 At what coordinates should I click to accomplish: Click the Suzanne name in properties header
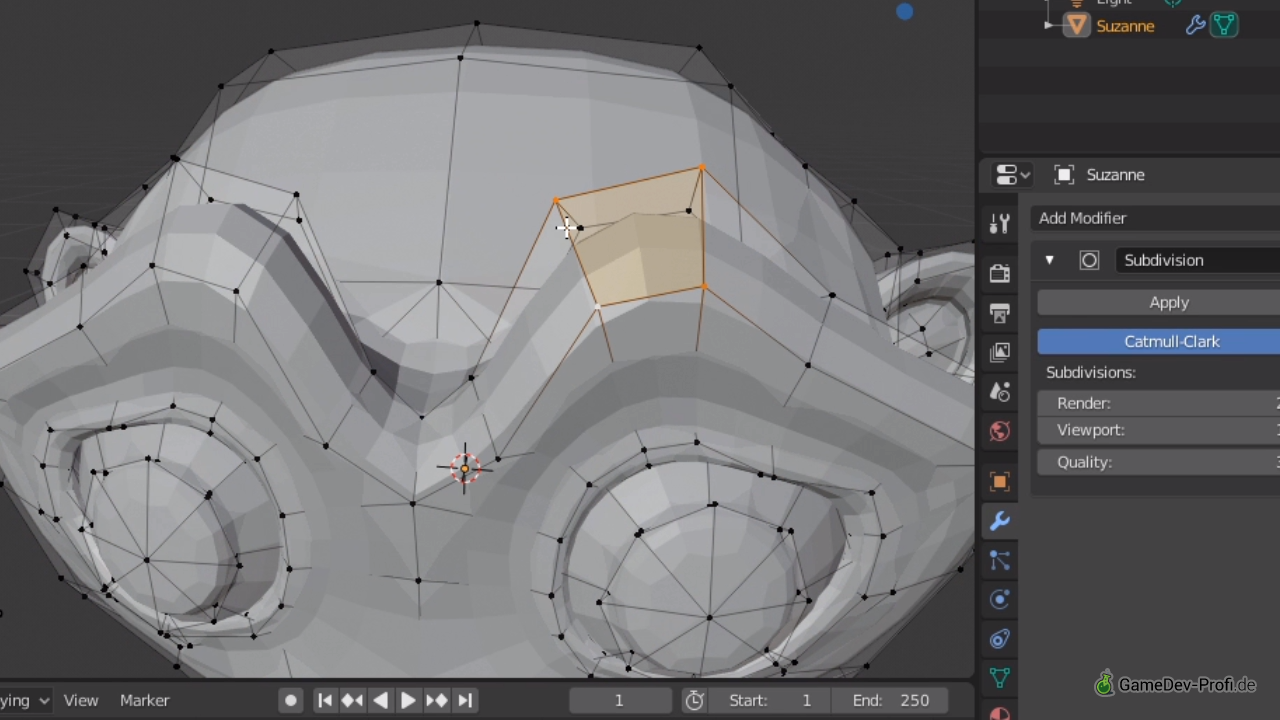tap(1115, 175)
